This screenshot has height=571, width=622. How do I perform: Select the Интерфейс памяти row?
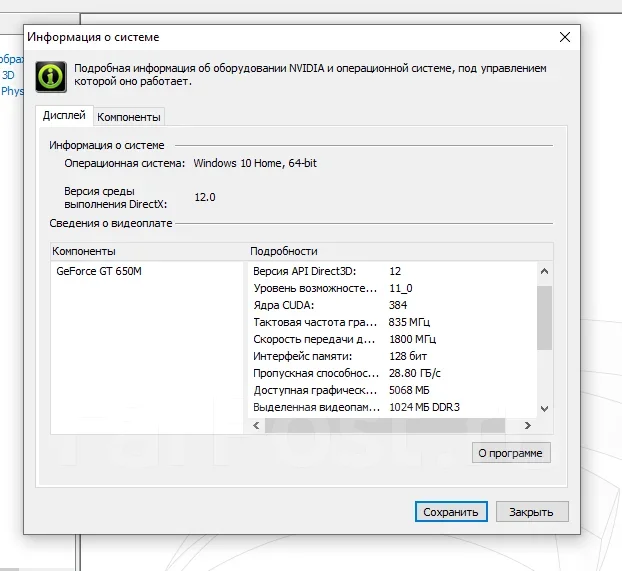pyautogui.click(x=393, y=356)
